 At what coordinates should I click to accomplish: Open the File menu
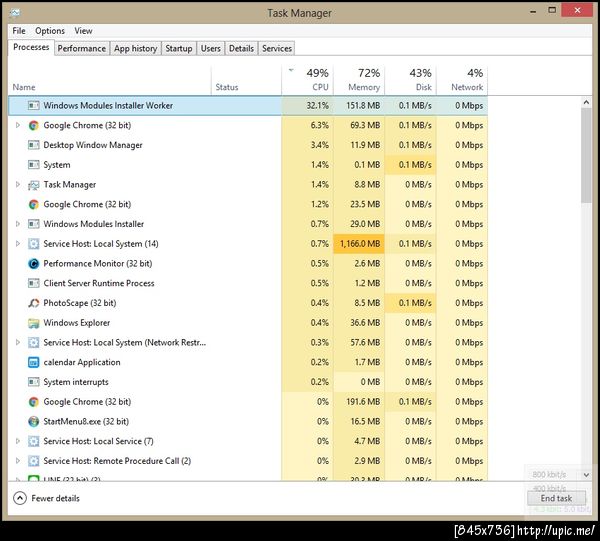19,31
